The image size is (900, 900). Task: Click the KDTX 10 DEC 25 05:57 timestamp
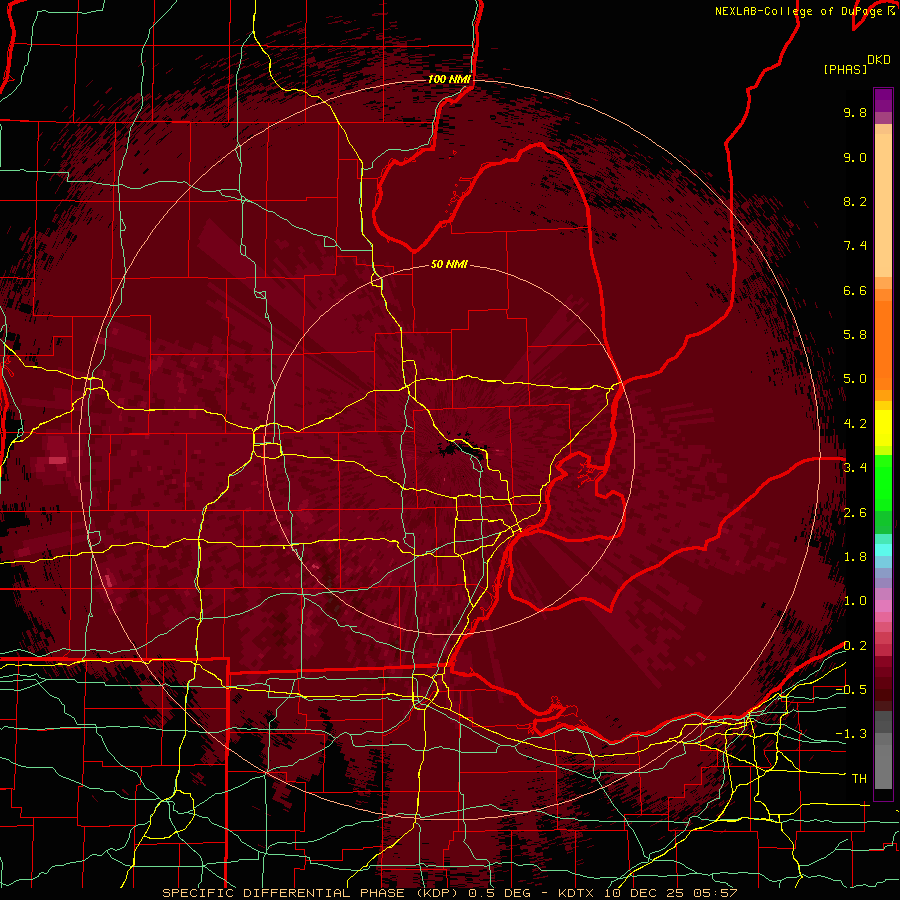point(648,893)
